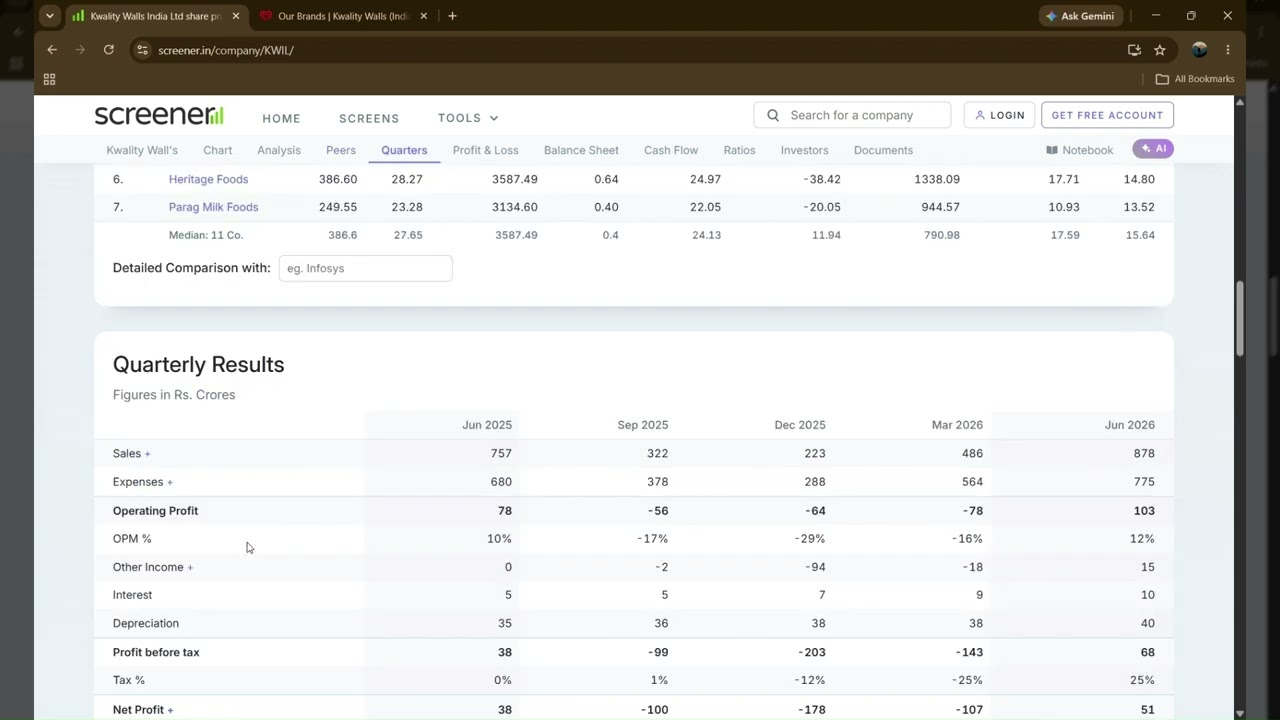Click the Dec 2025 column header
This screenshot has height=720, width=1280.
(800, 425)
